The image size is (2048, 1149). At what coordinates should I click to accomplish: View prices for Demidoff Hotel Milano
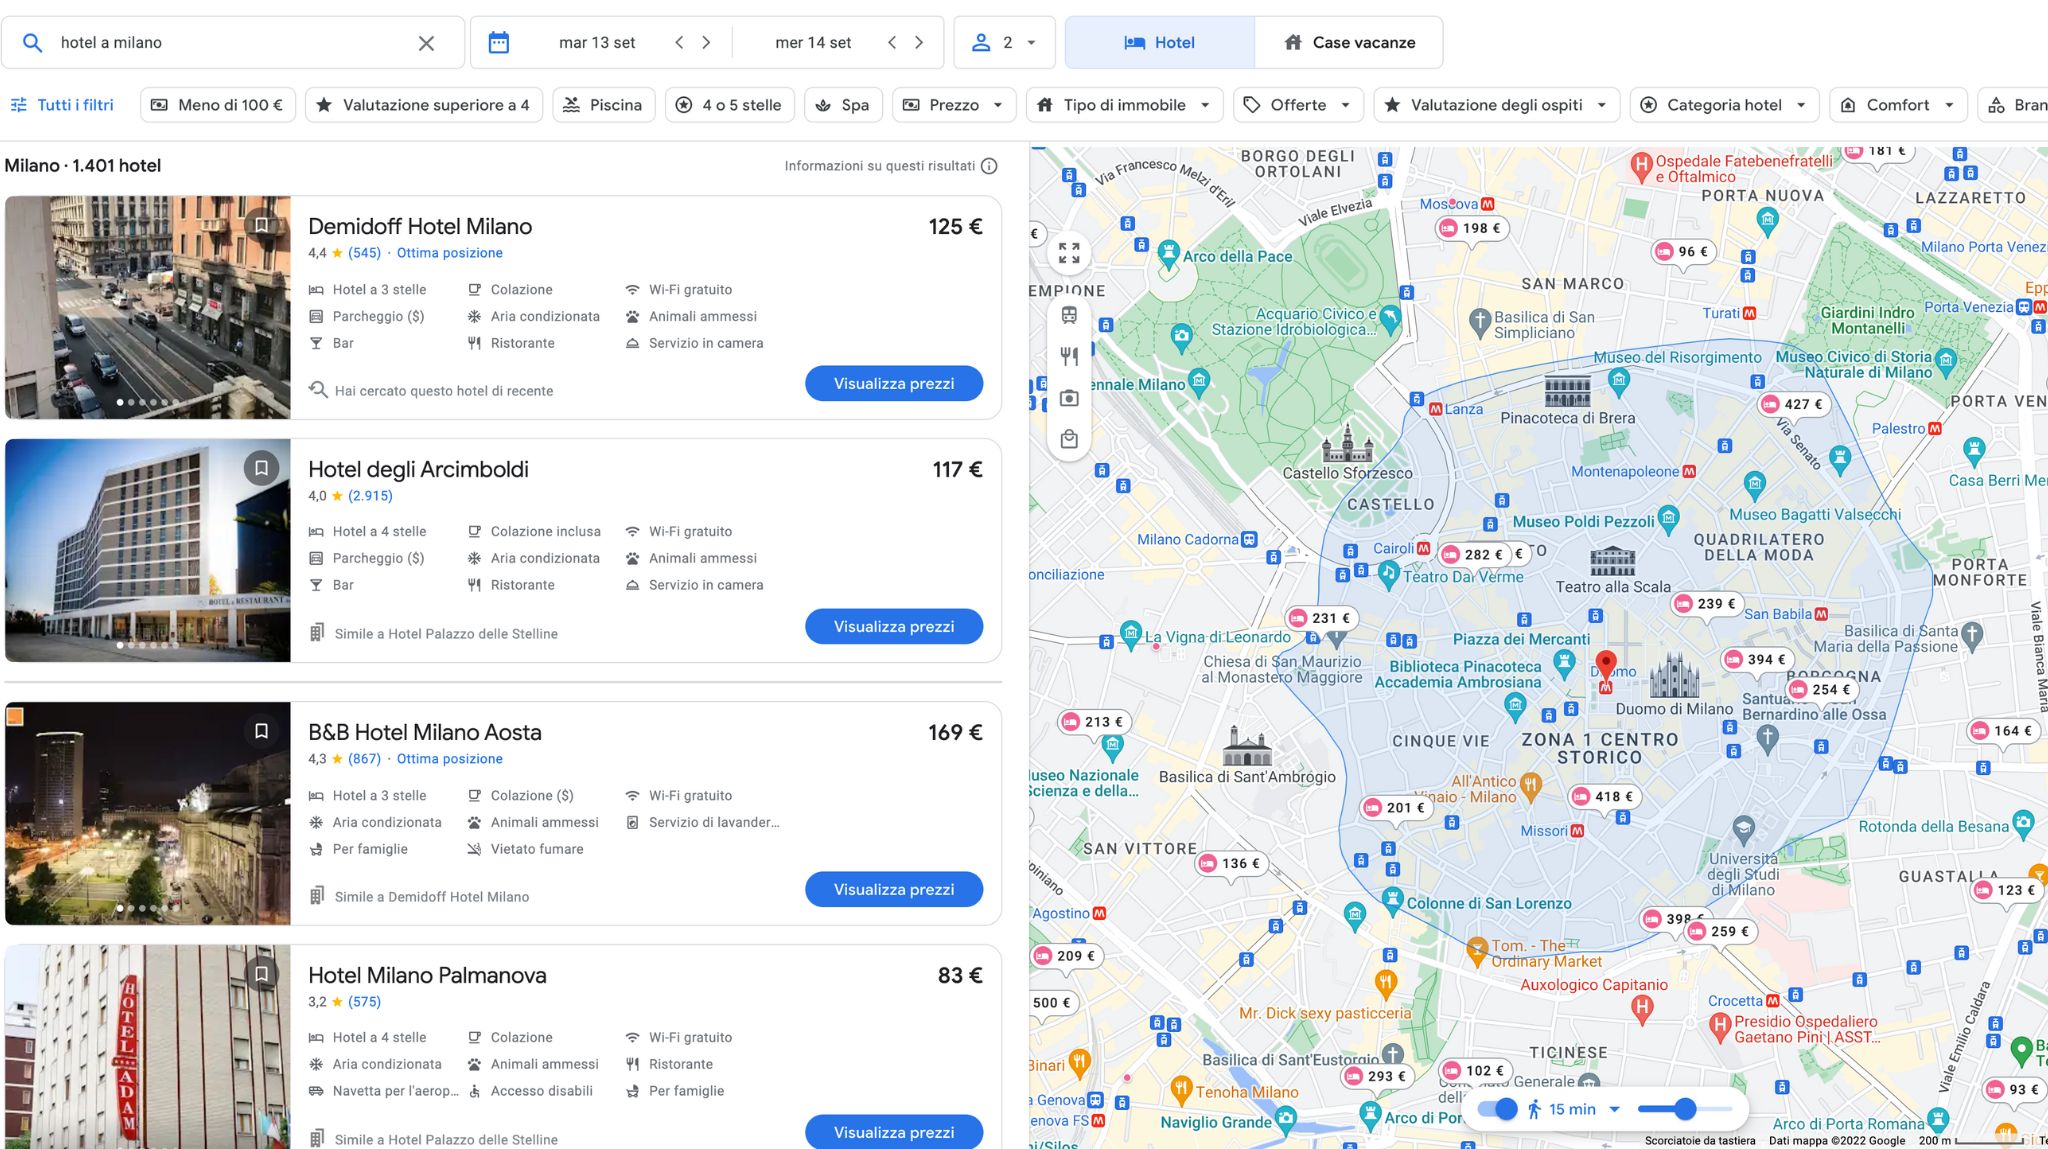(x=894, y=384)
